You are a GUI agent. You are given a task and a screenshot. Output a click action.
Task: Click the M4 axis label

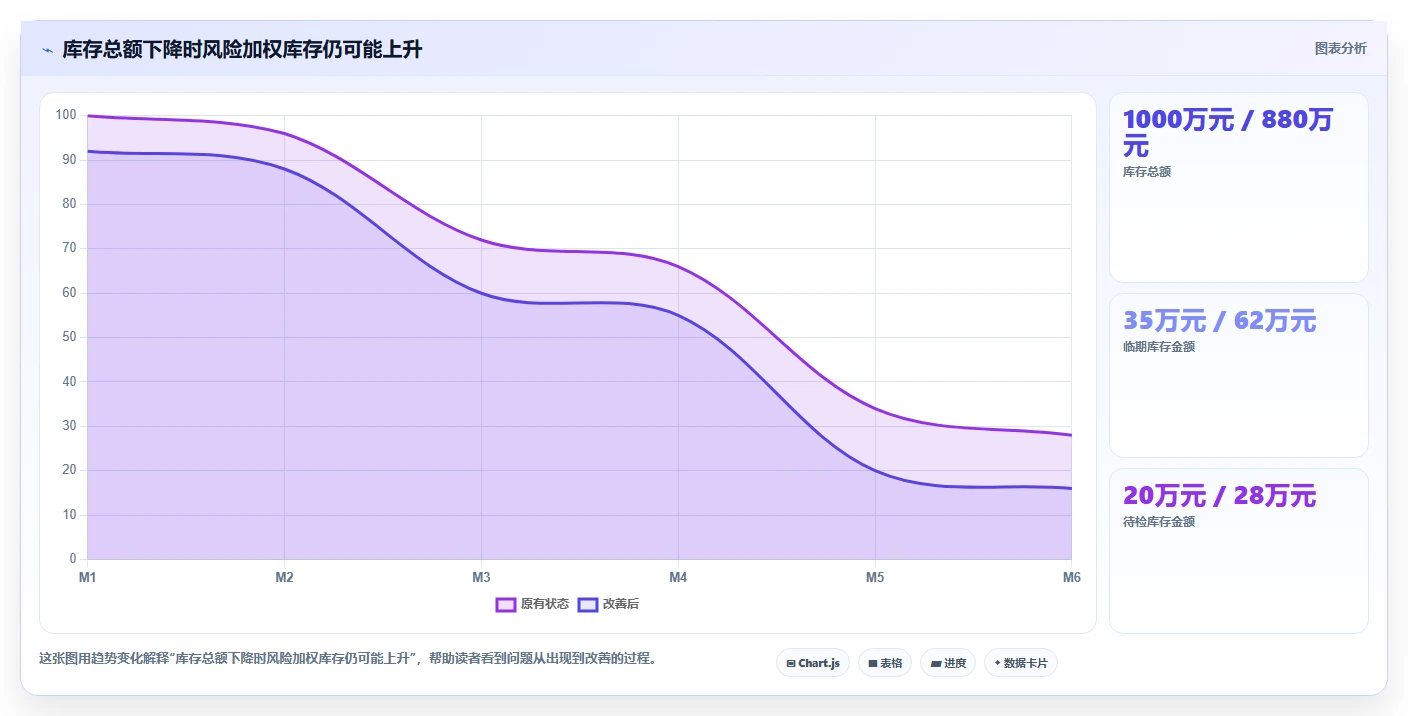coord(678,577)
